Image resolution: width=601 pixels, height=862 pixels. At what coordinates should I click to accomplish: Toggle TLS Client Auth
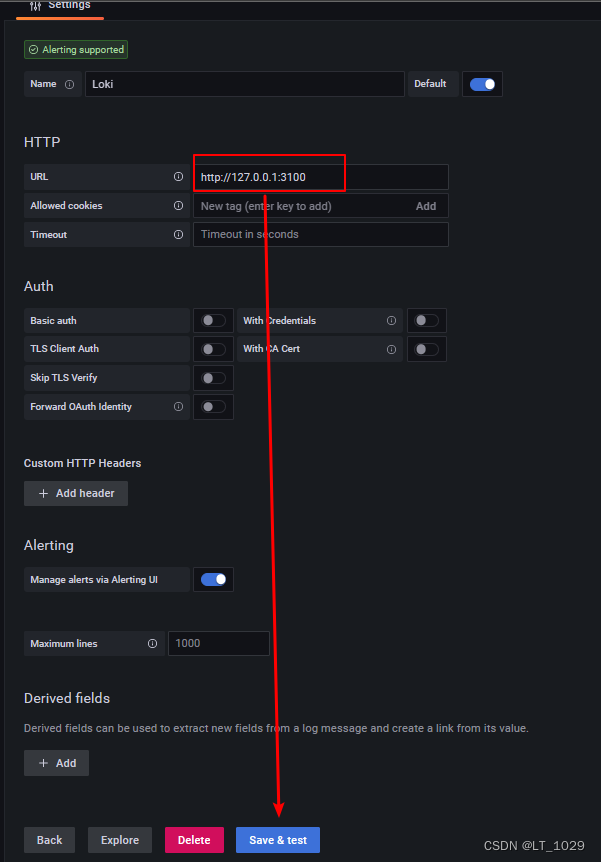pos(213,349)
